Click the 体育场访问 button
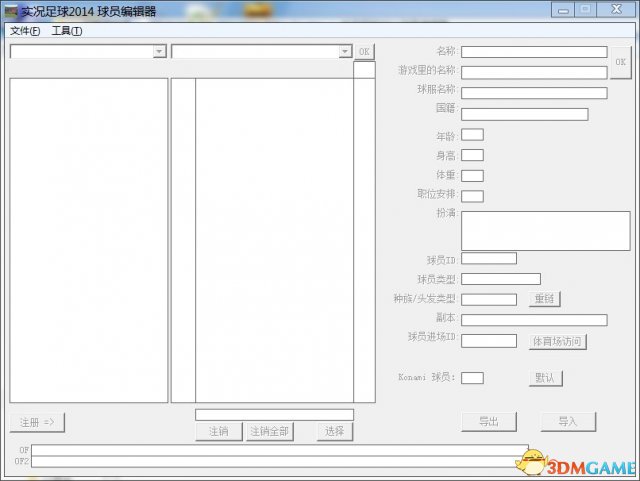640x481 pixels. (557, 341)
